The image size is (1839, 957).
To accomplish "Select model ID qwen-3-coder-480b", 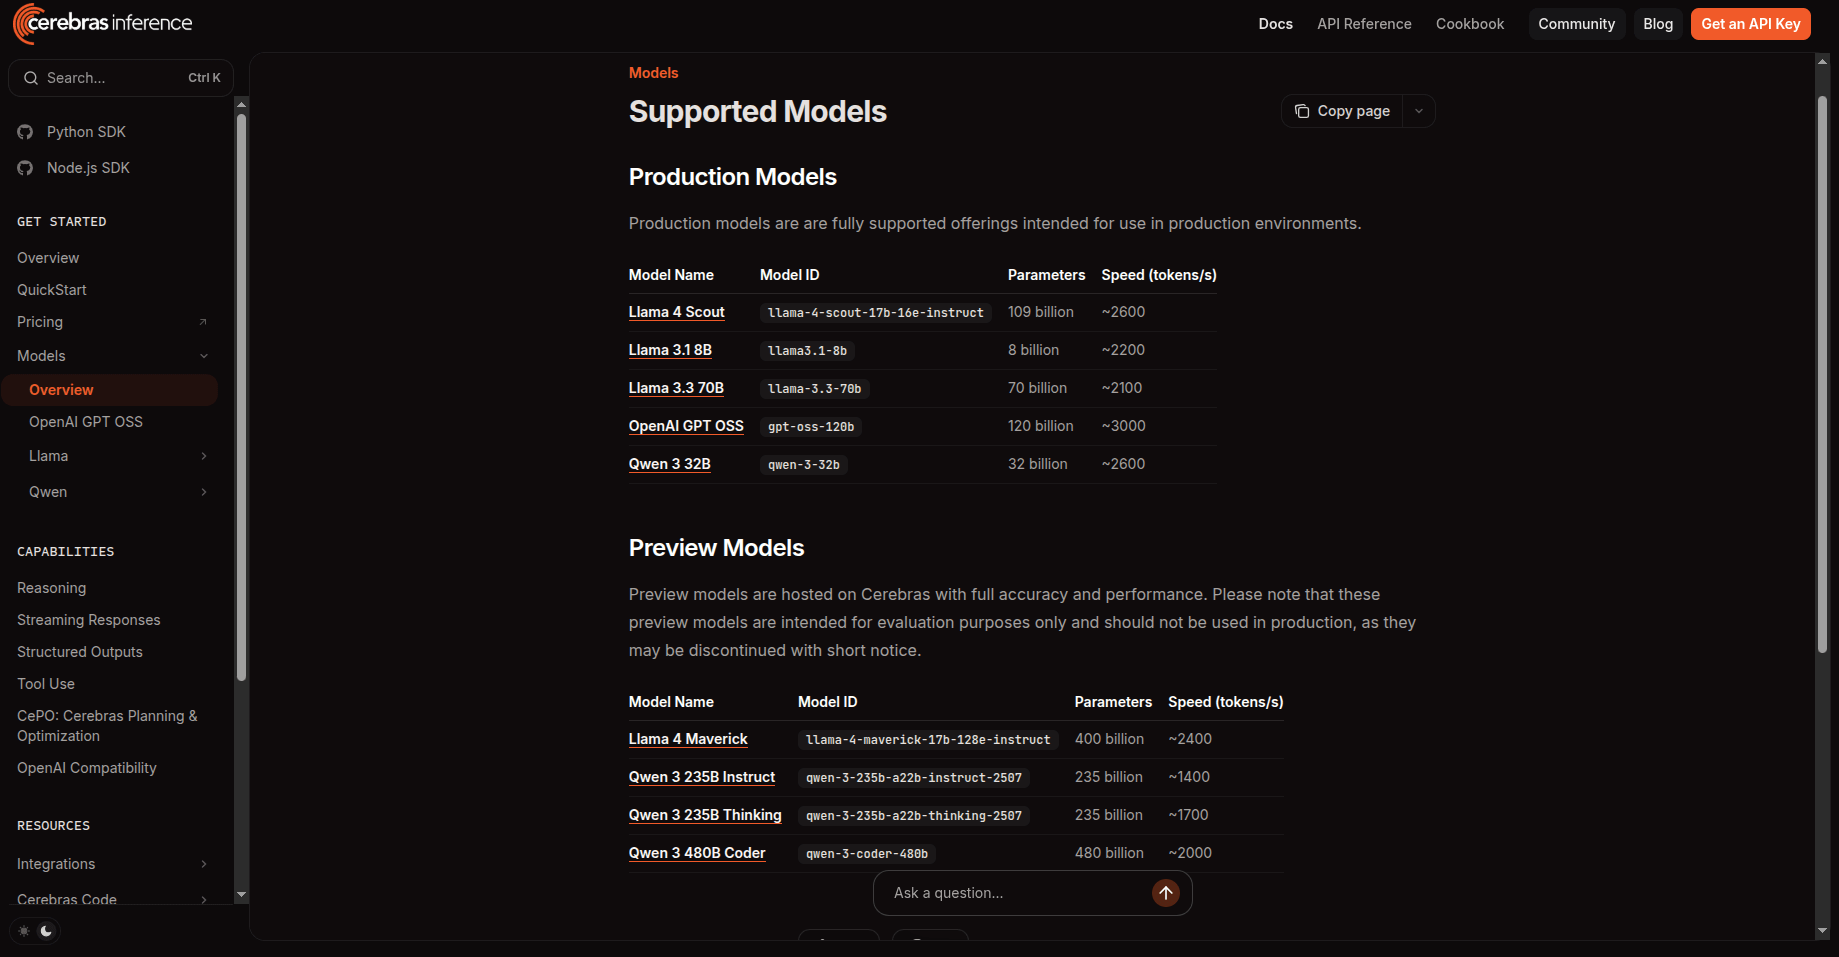I will click(867, 854).
